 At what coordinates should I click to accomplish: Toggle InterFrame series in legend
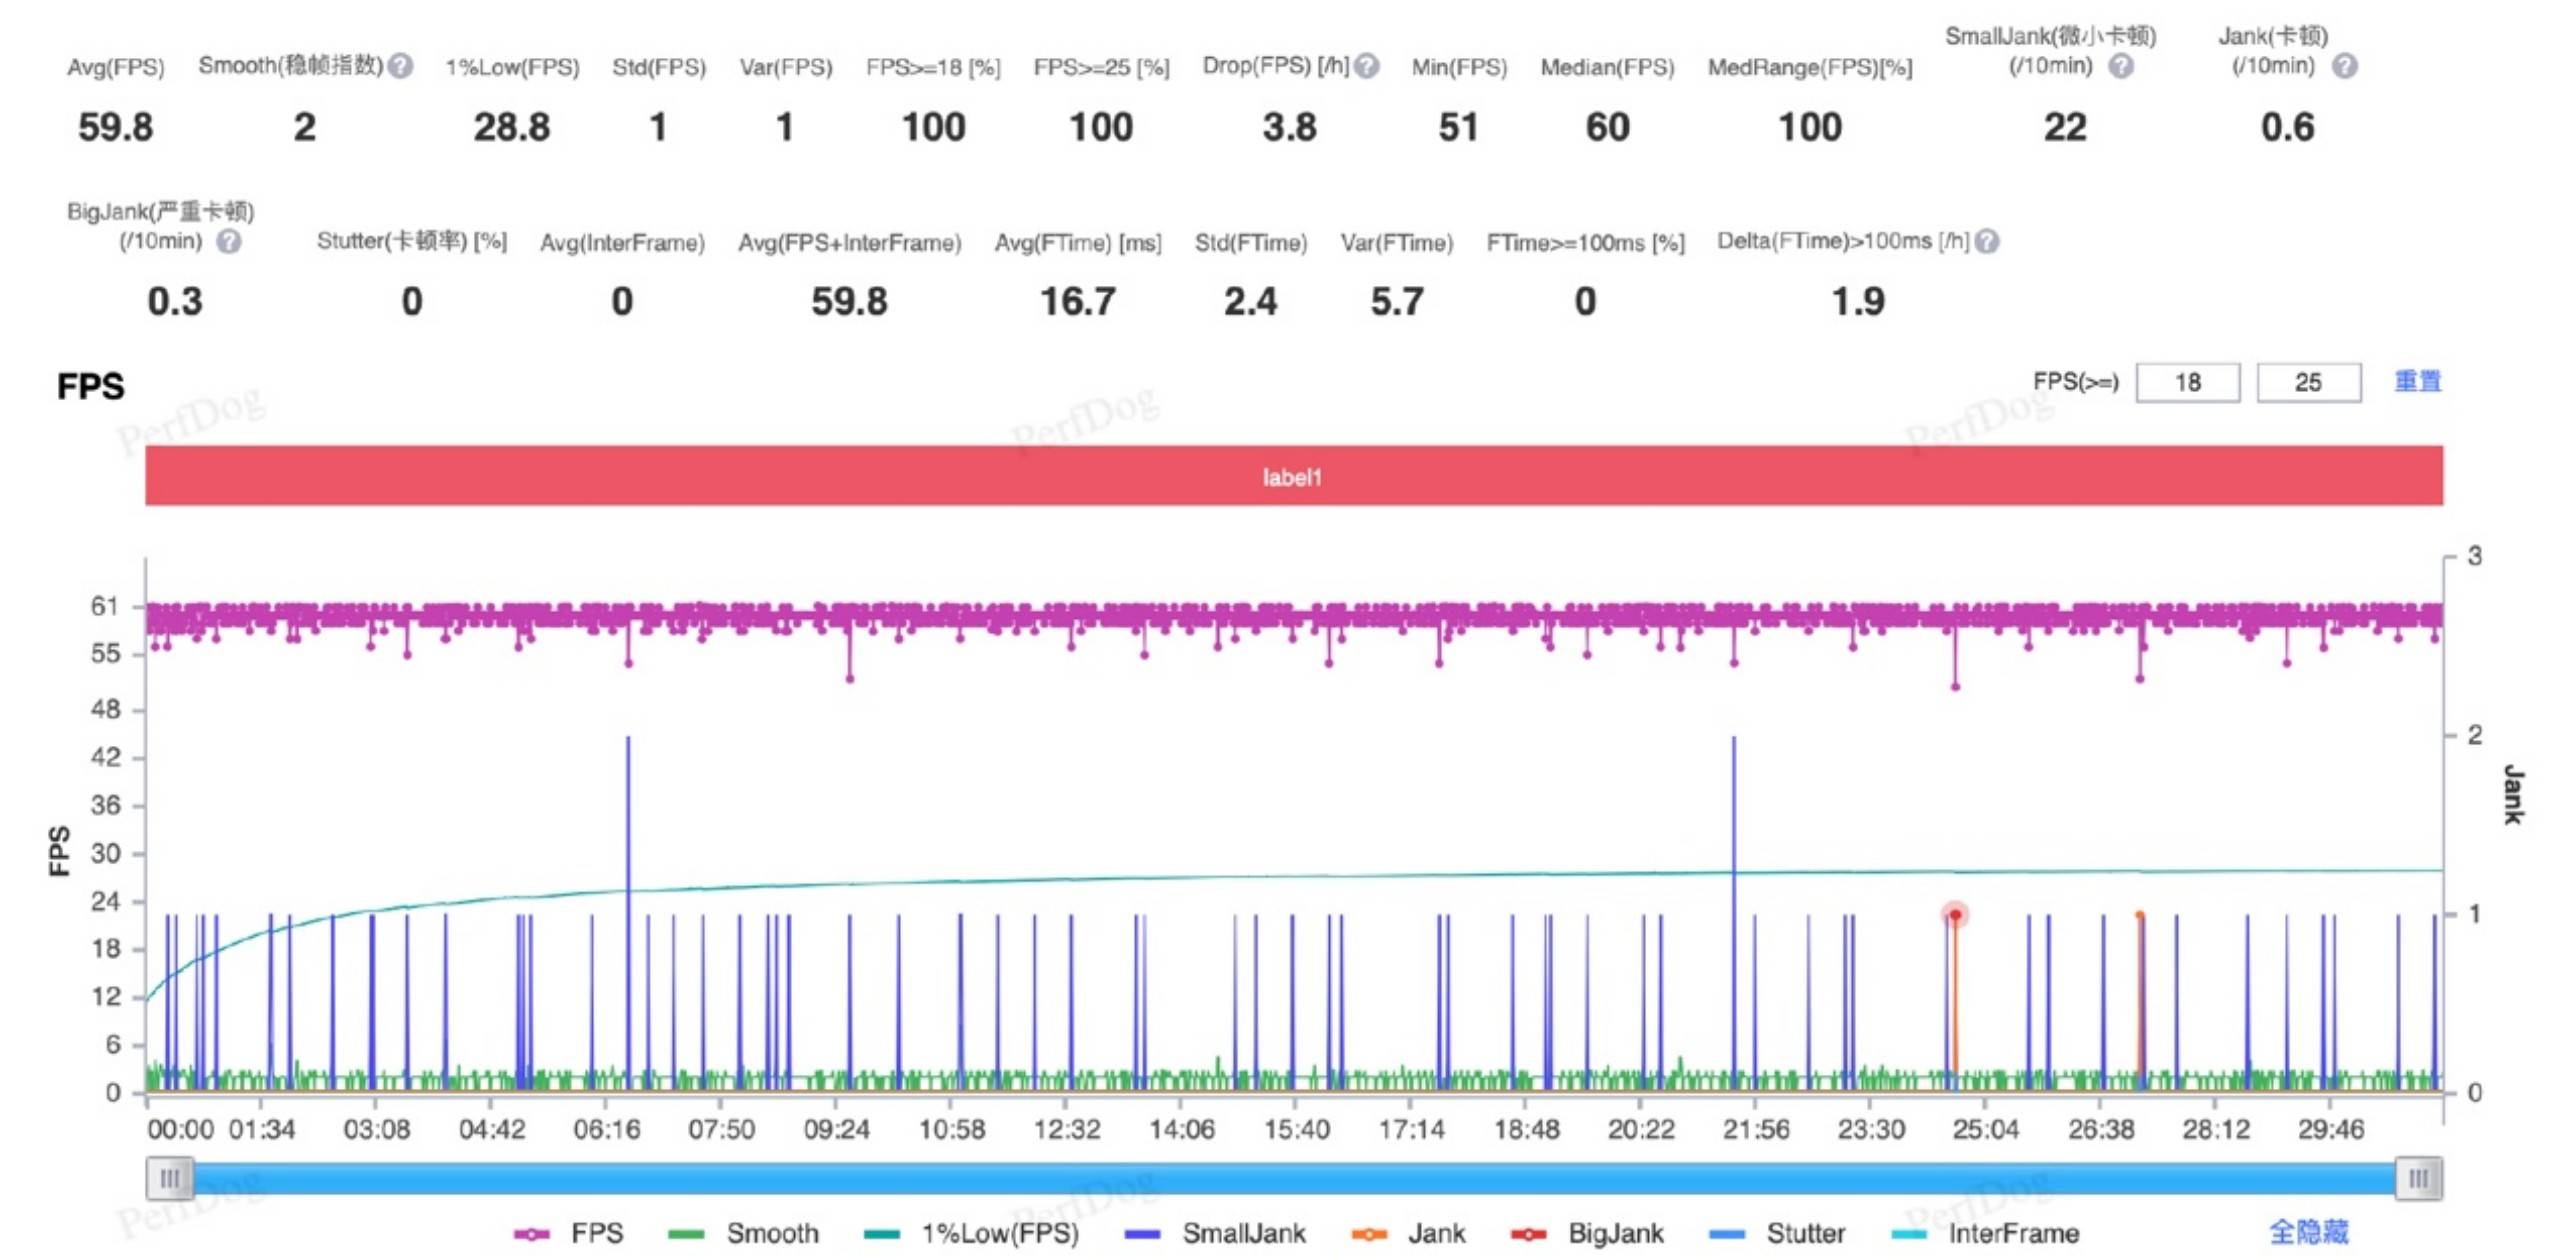1985,1233
